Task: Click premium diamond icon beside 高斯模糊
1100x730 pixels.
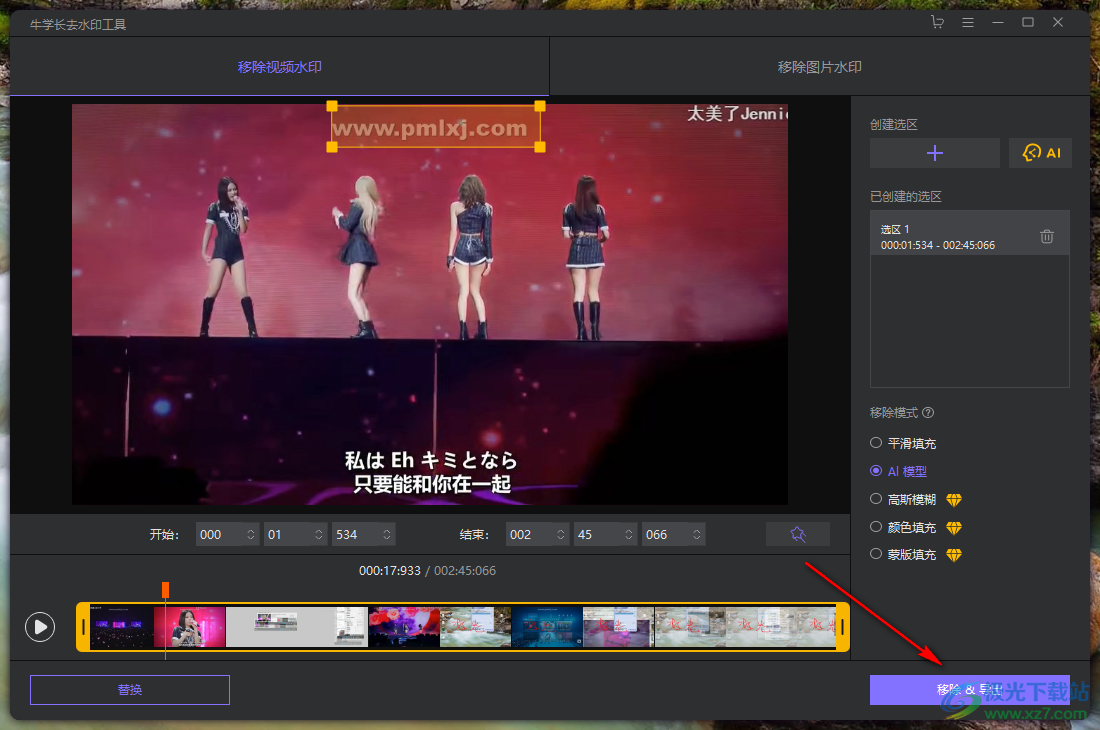Action: 953,500
